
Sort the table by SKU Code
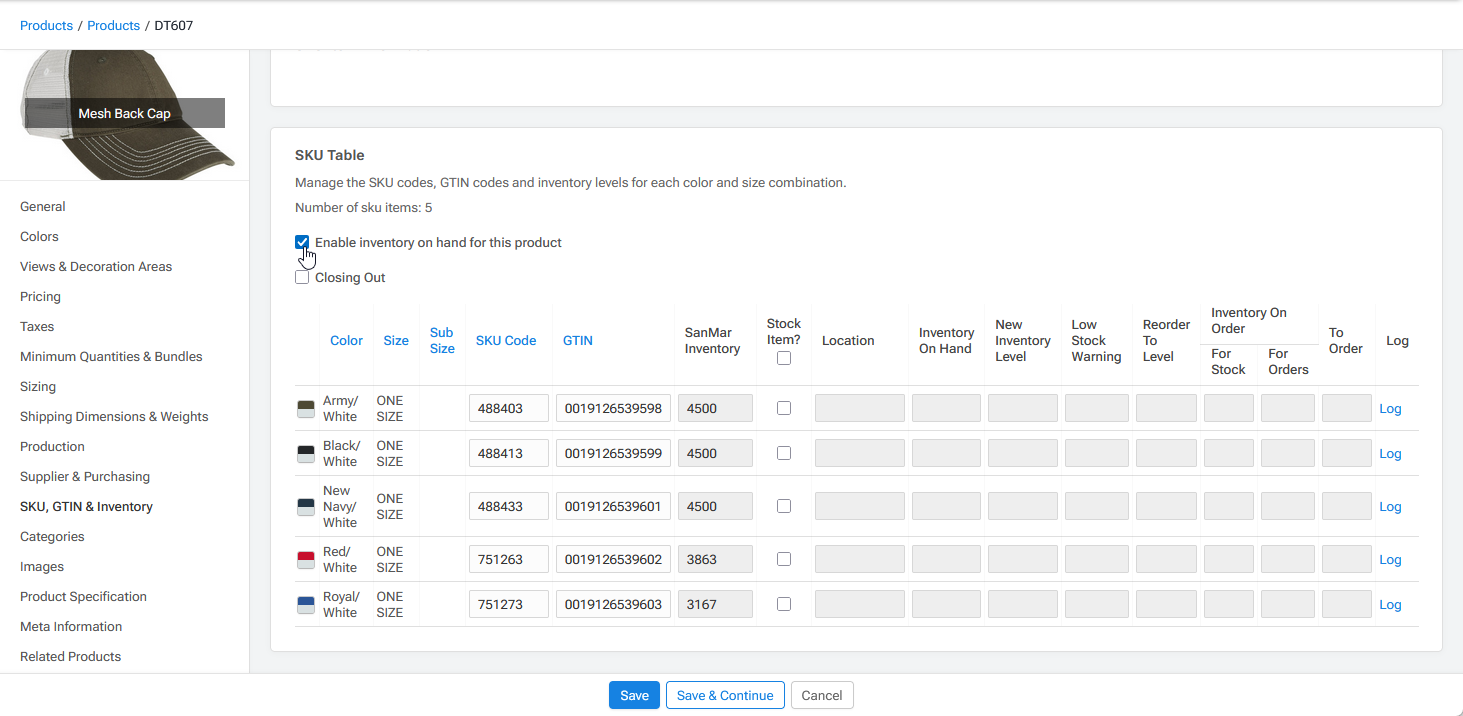506,340
